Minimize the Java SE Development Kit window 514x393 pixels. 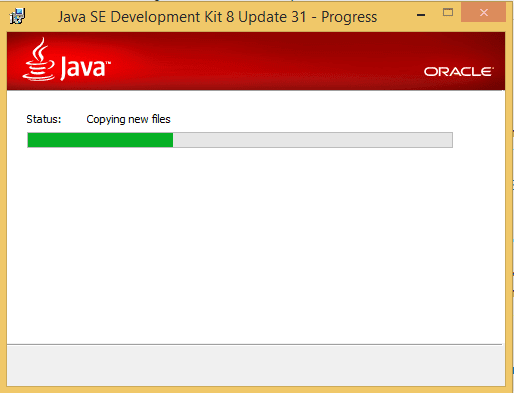pos(421,15)
